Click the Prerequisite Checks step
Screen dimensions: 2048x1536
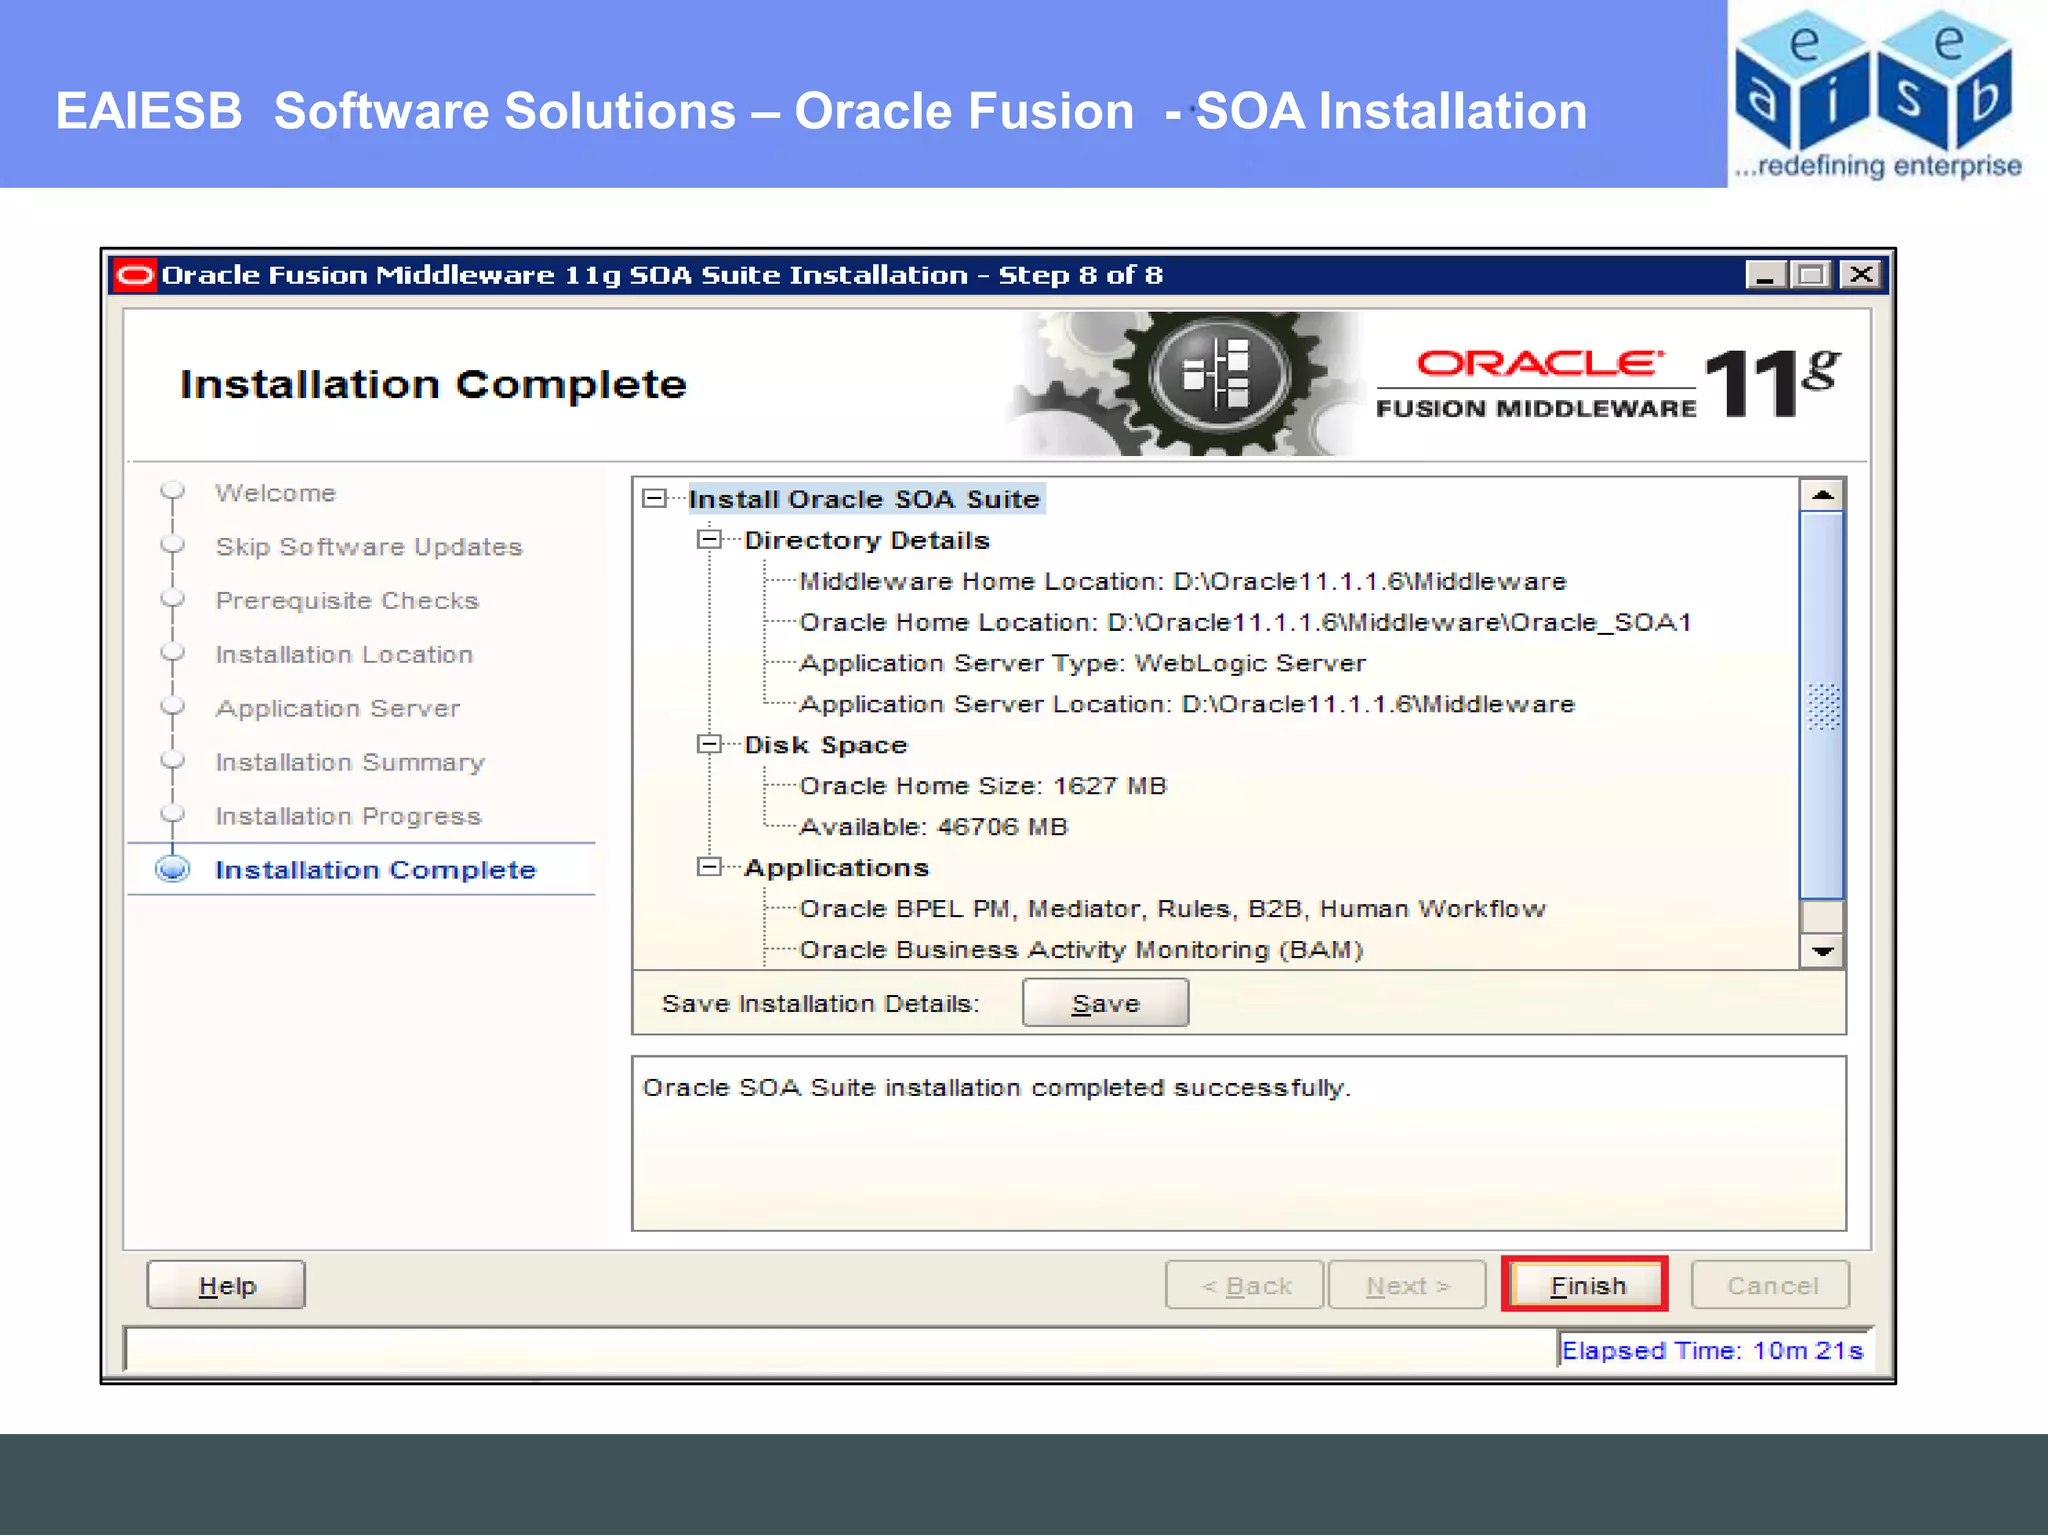coord(347,601)
